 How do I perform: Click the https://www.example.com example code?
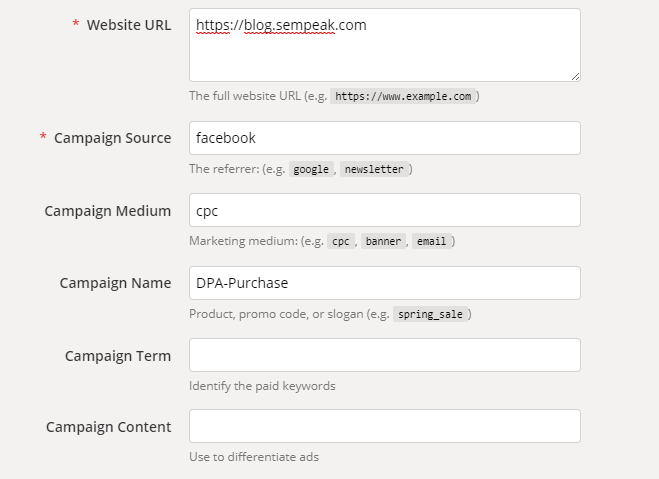pyautogui.click(x=403, y=97)
